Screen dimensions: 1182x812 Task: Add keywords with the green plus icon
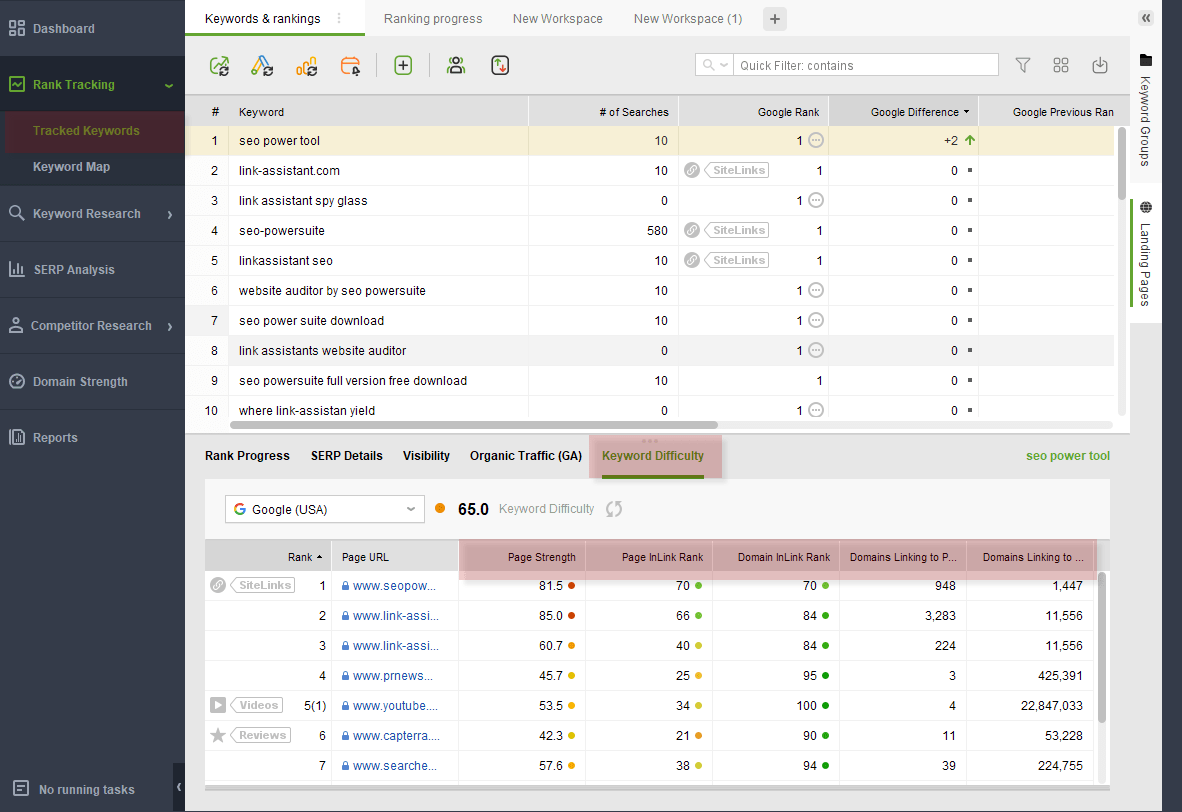[403, 66]
